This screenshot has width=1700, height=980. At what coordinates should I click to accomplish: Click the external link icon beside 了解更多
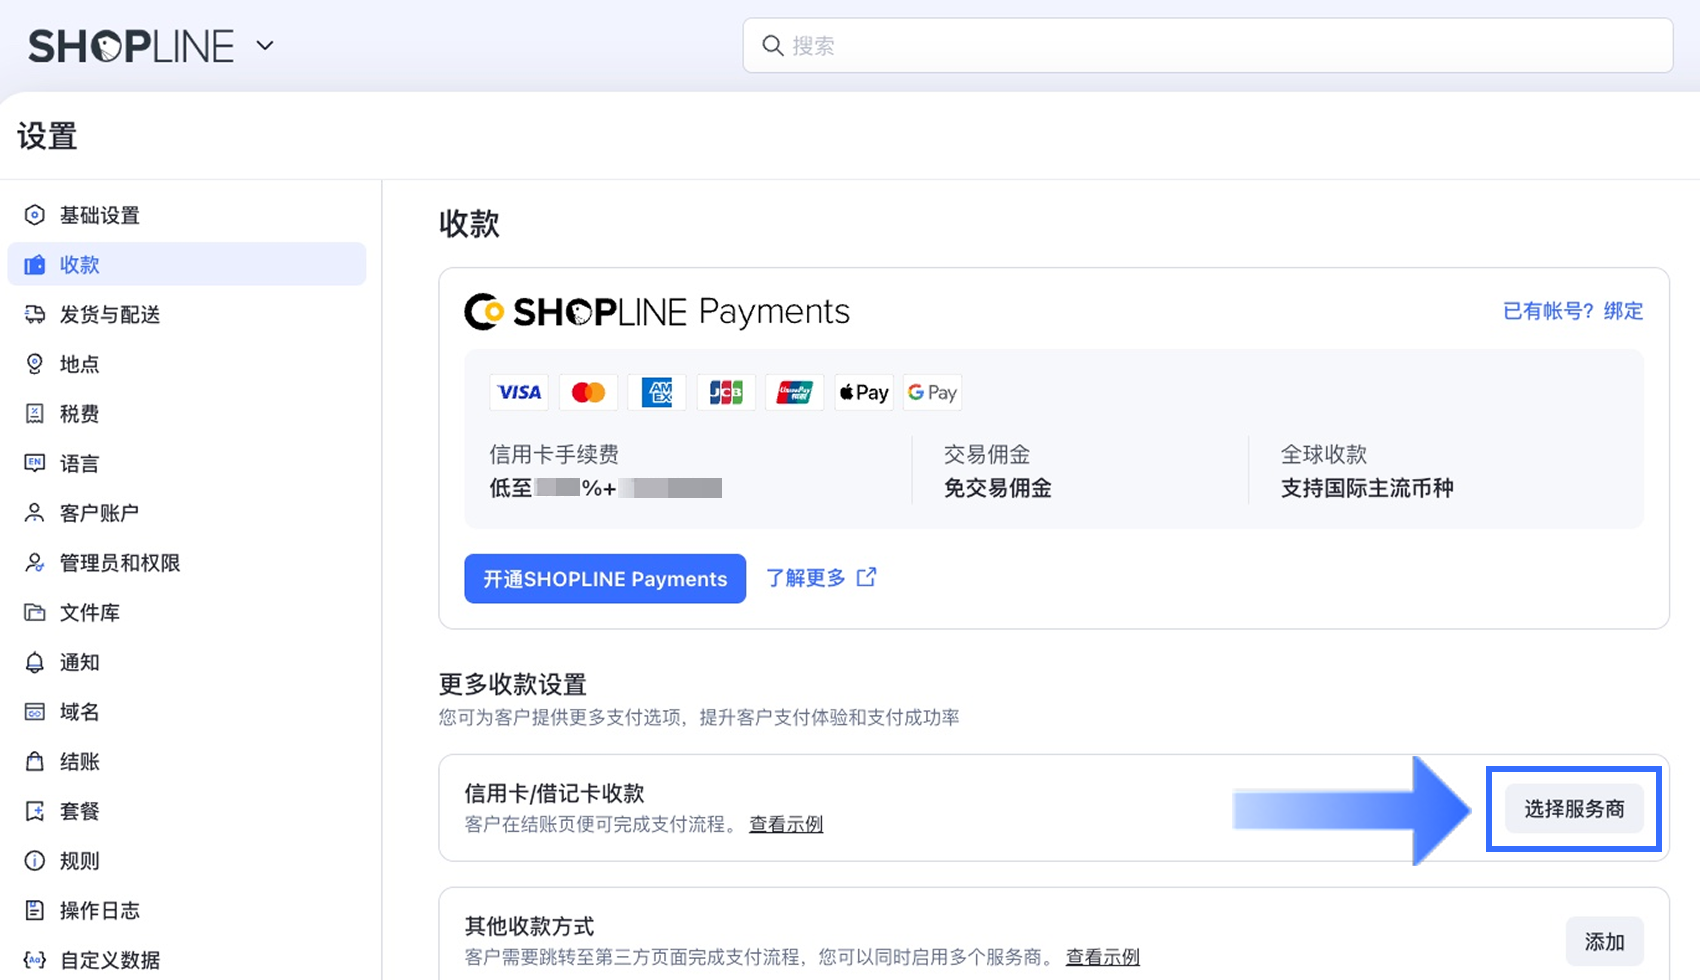(x=867, y=577)
